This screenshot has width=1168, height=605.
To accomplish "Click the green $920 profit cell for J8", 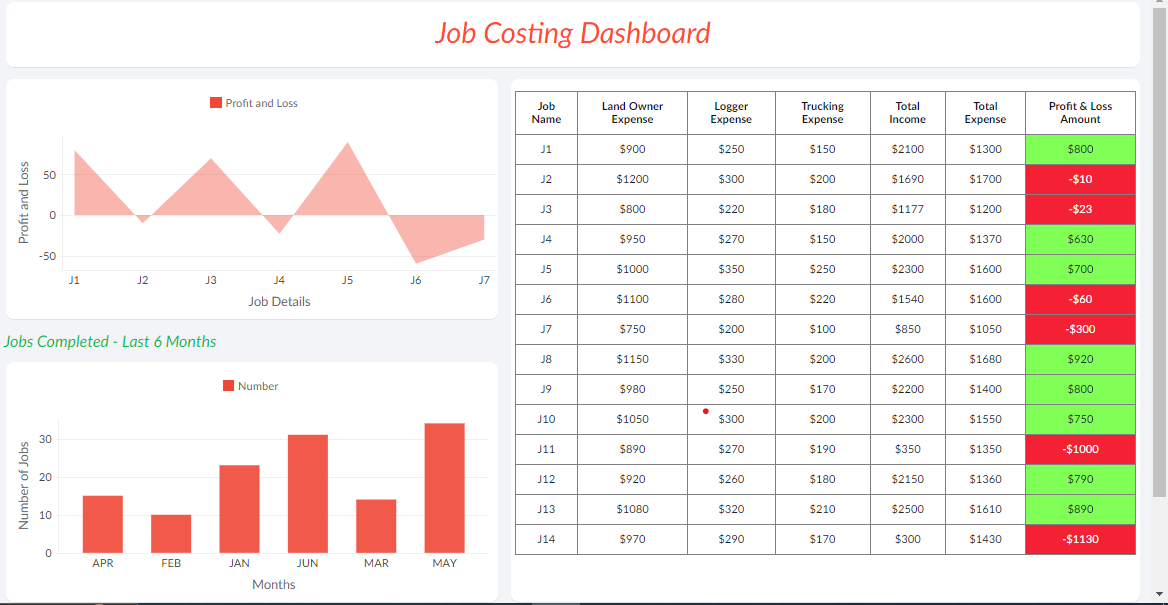I will click(1080, 359).
